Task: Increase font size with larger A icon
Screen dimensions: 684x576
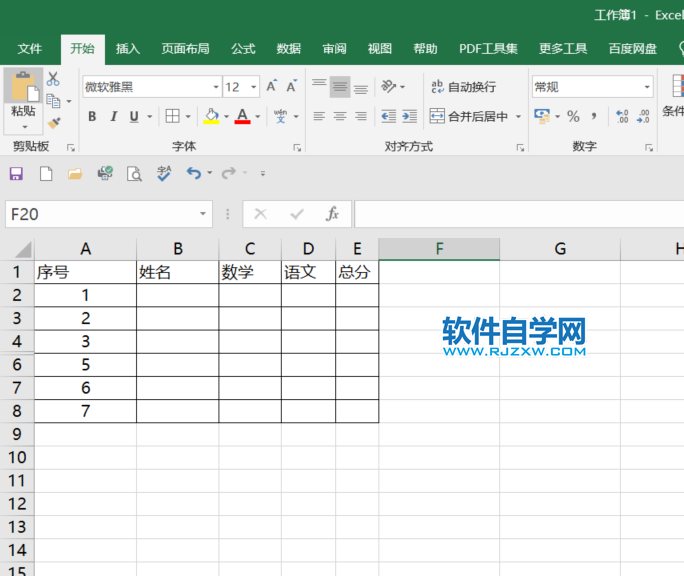Action: [x=271, y=86]
